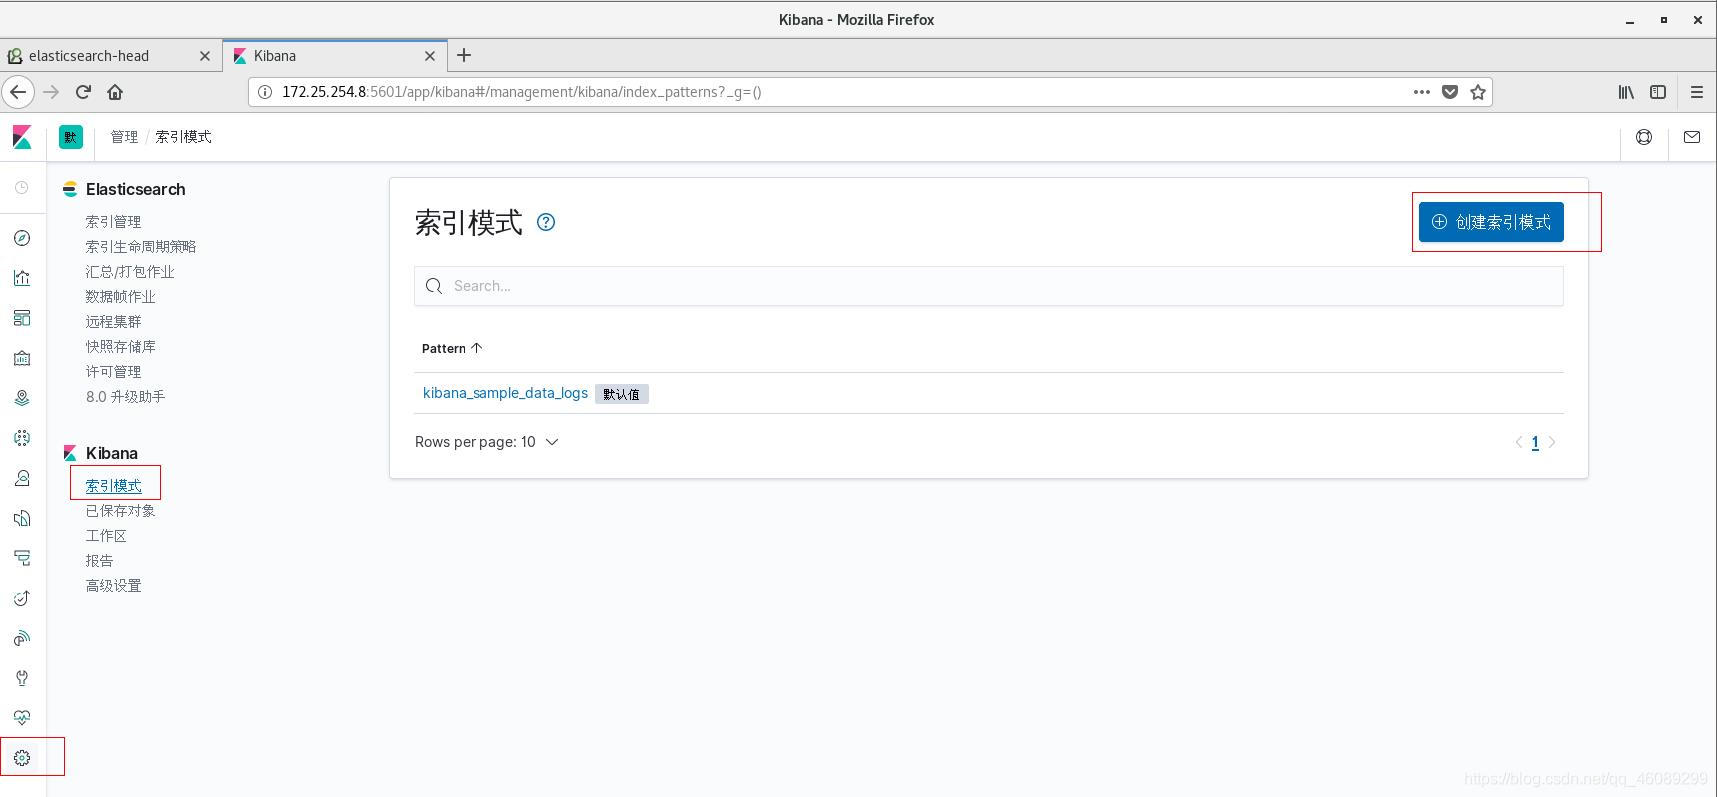Open Logs icon in sidebar
The width and height of the screenshot is (1717, 797).
(x=22, y=518)
